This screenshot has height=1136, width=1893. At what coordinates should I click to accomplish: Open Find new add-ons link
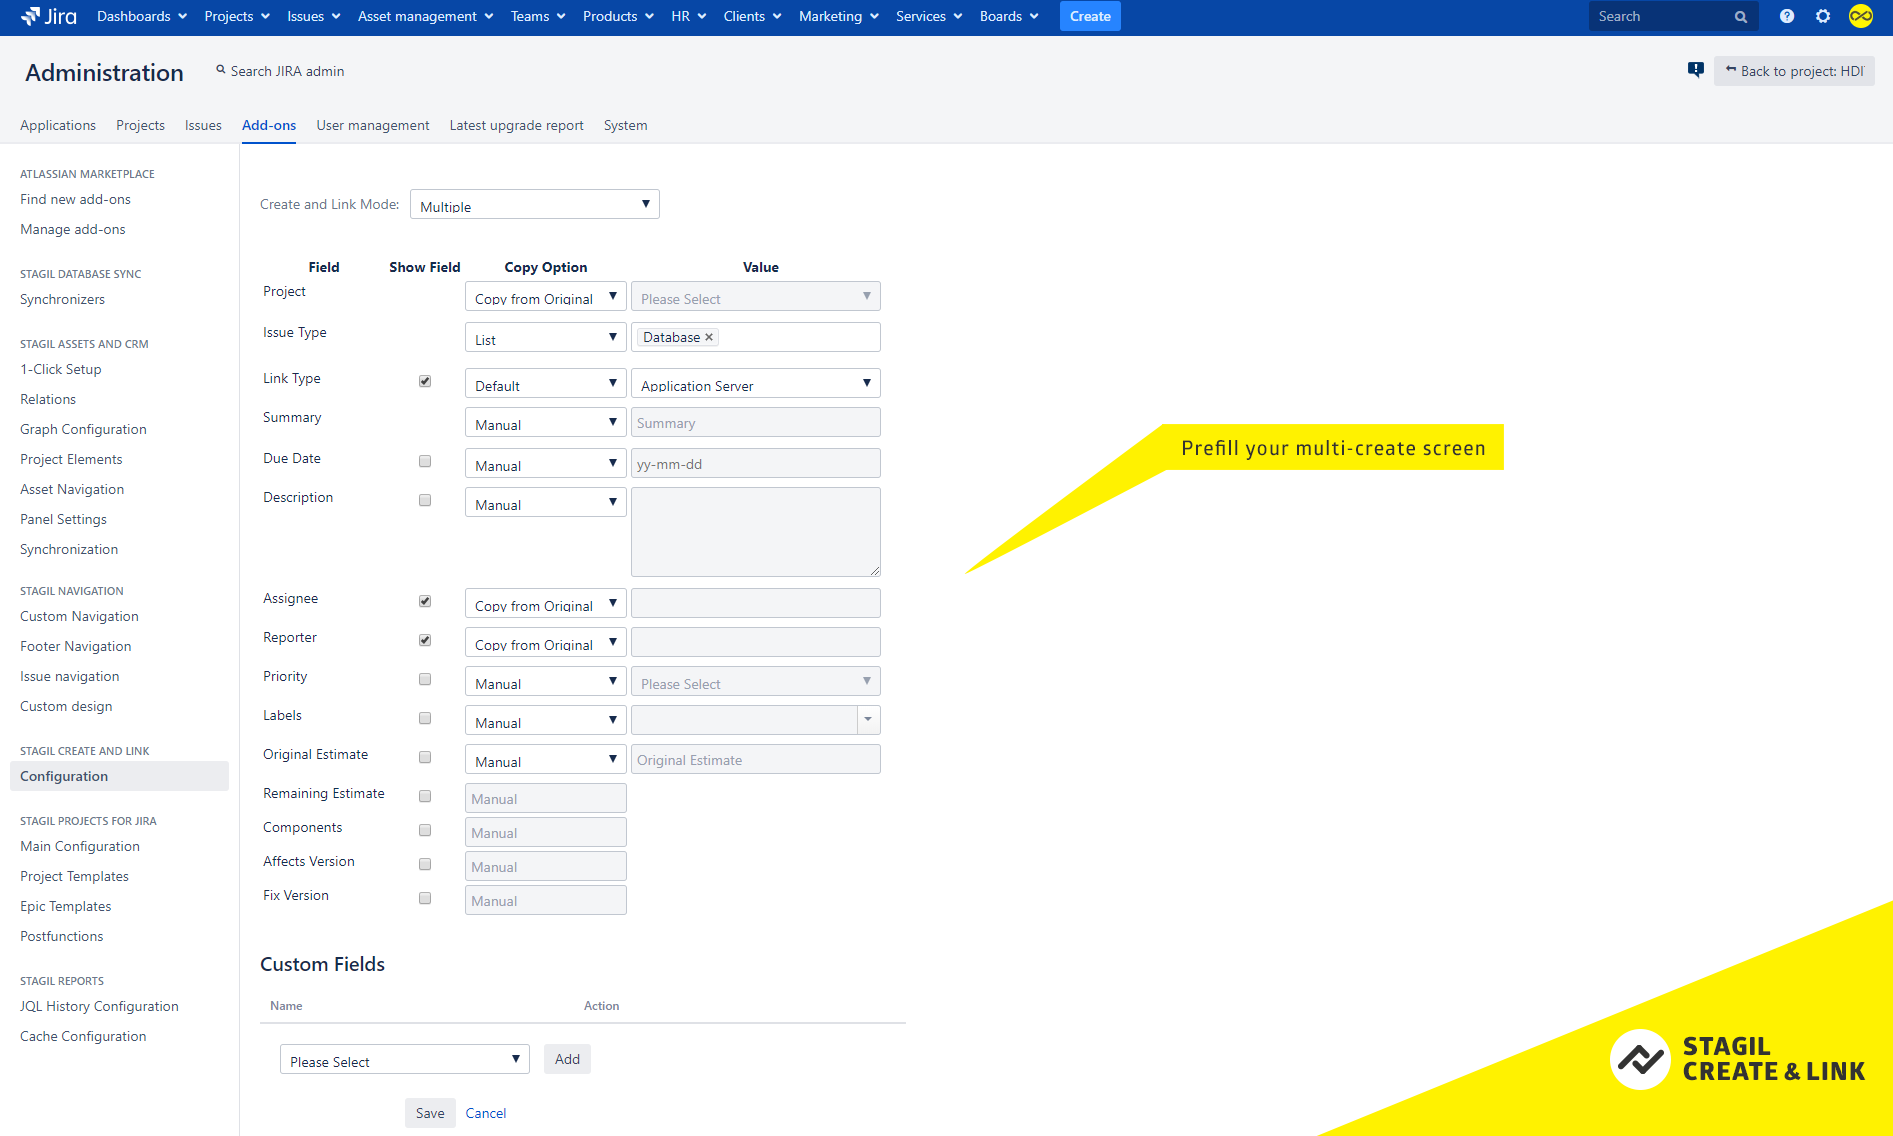pyautogui.click(x=75, y=199)
